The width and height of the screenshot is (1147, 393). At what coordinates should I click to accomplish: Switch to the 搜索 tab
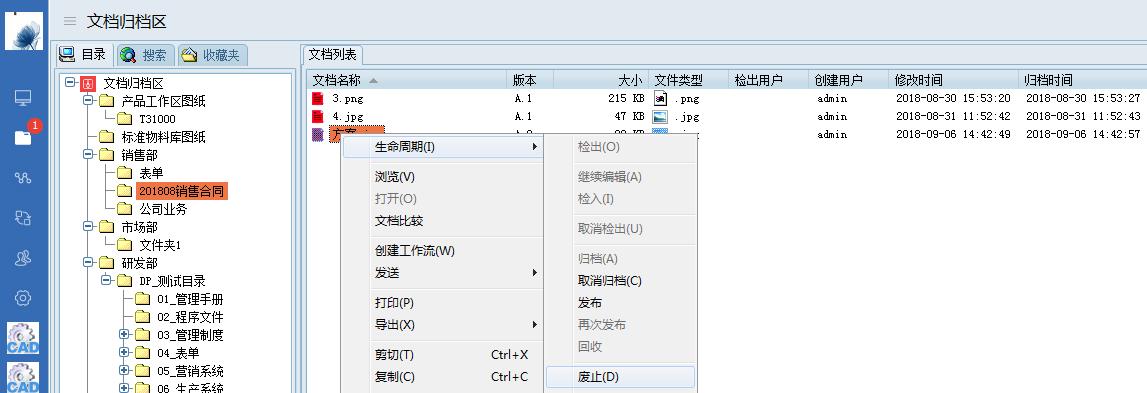pos(145,55)
